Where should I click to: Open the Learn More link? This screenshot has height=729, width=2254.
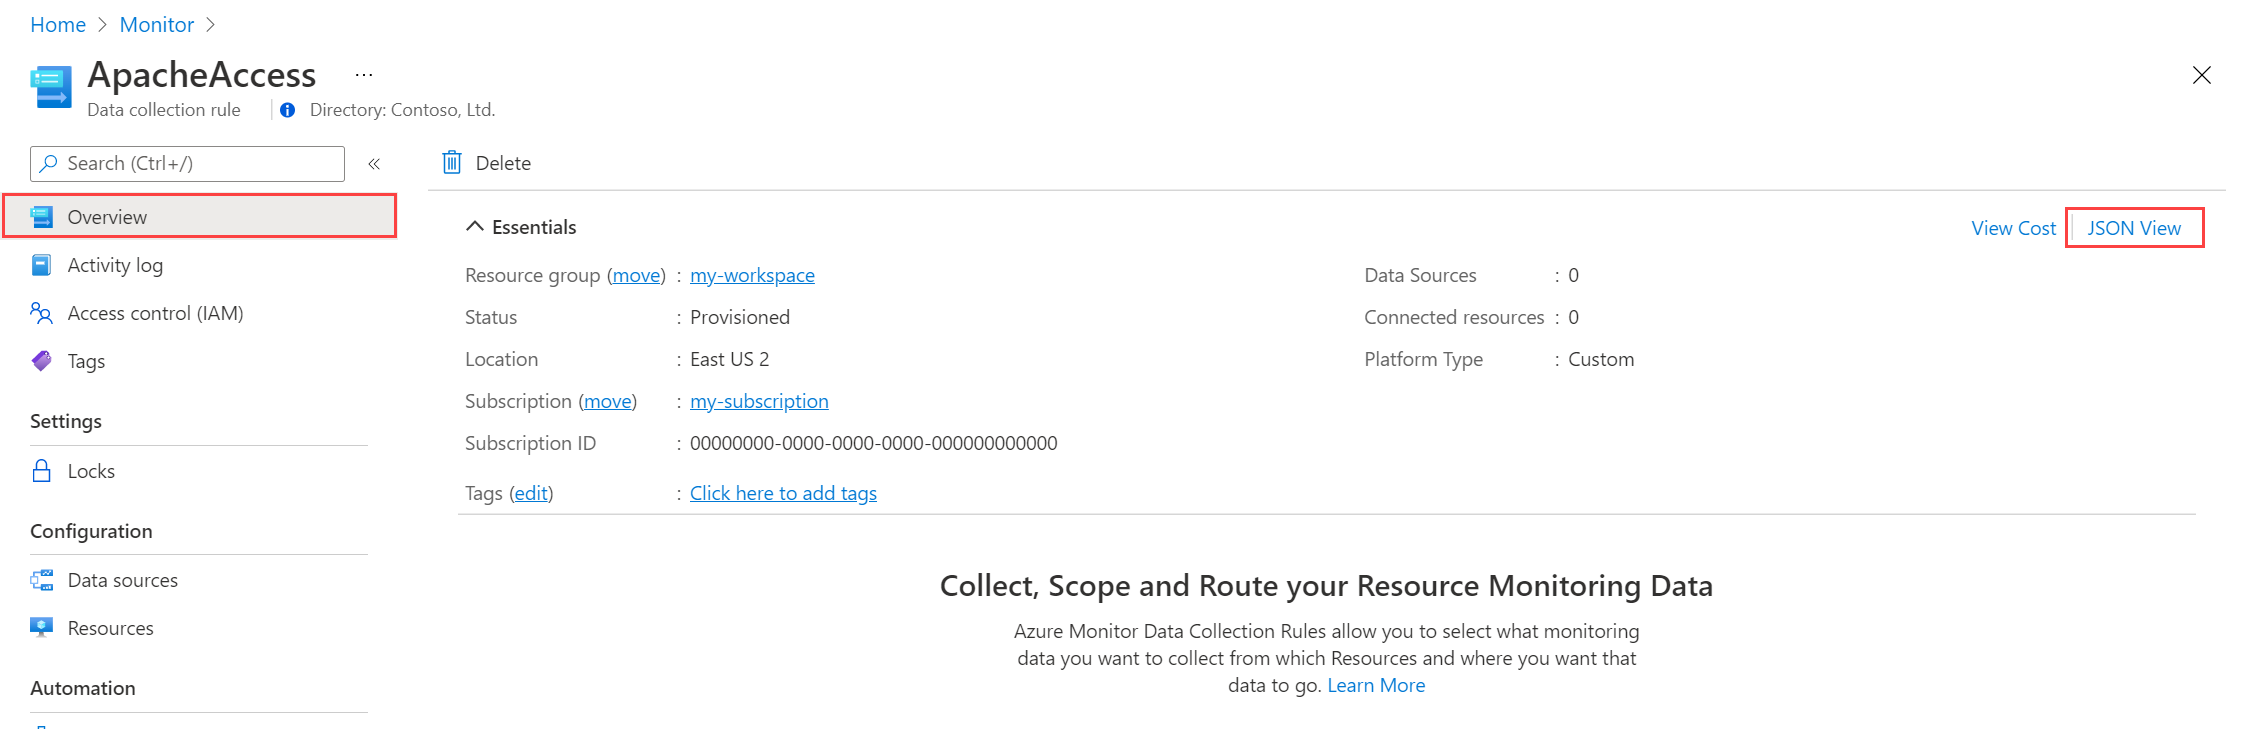coord(1376,685)
